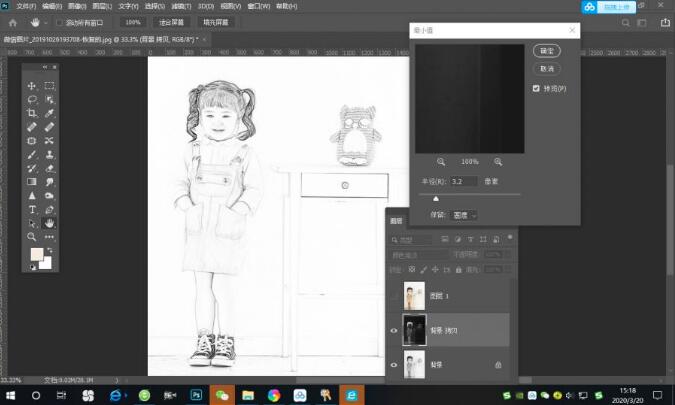This screenshot has width=675, height=405.
Task: Select the Crop tool
Action: [x=32, y=113]
